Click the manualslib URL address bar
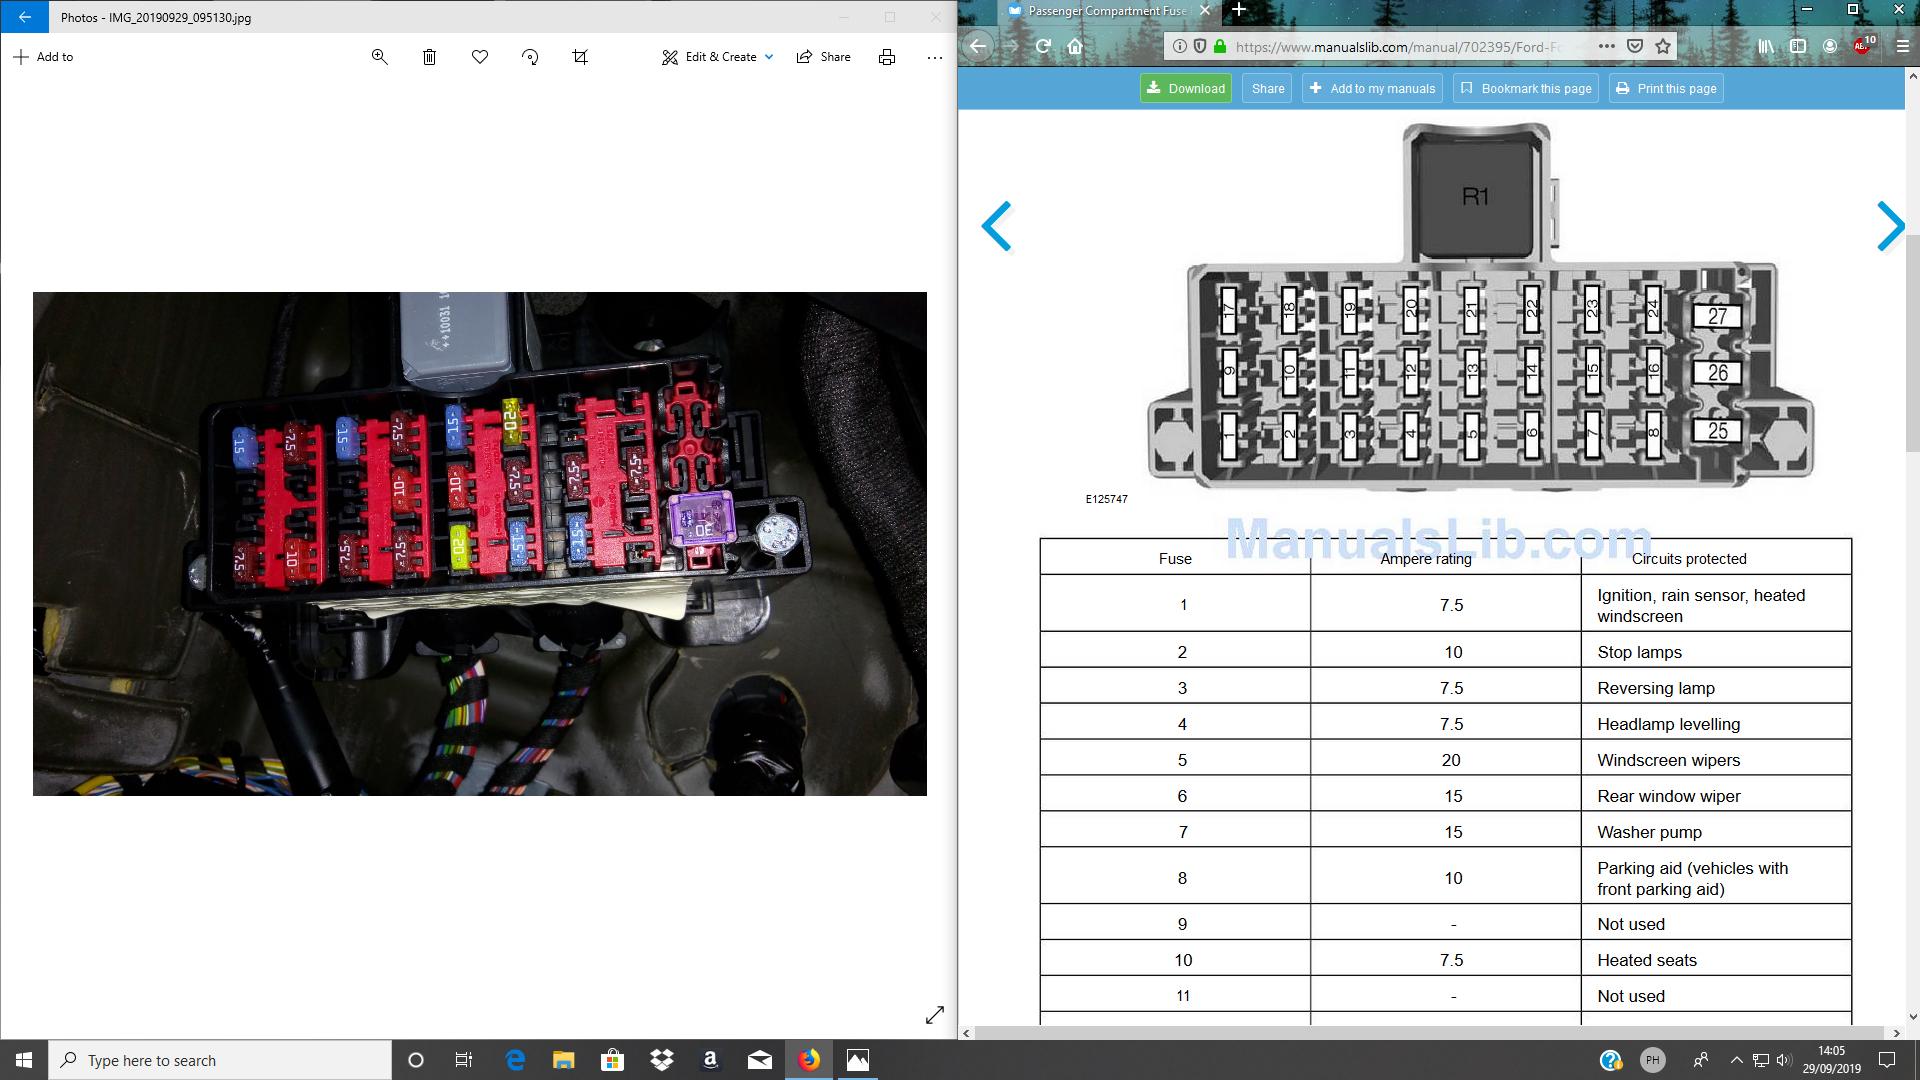Image resolution: width=1920 pixels, height=1080 pixels. (1398, 46)
